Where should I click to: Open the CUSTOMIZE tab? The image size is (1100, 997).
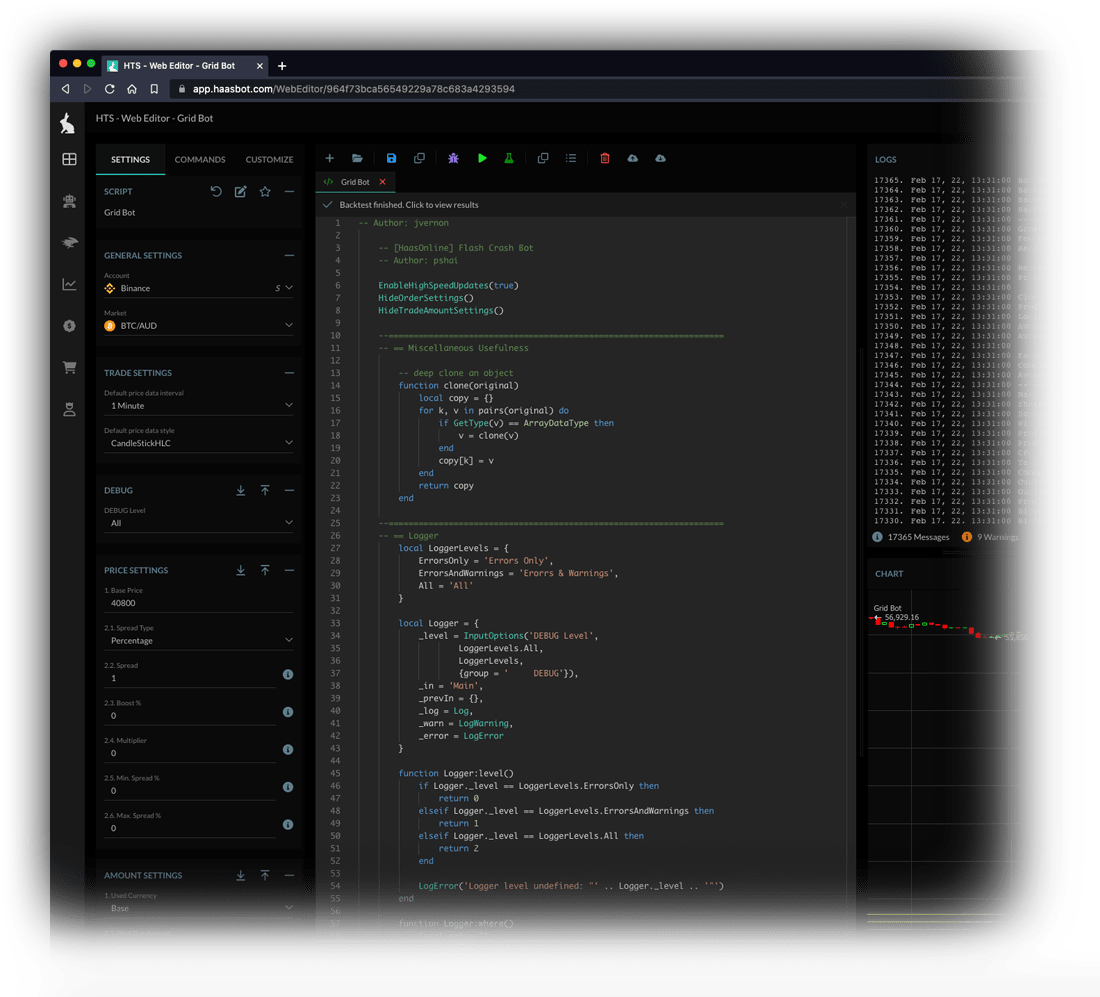tap(269, 159)
